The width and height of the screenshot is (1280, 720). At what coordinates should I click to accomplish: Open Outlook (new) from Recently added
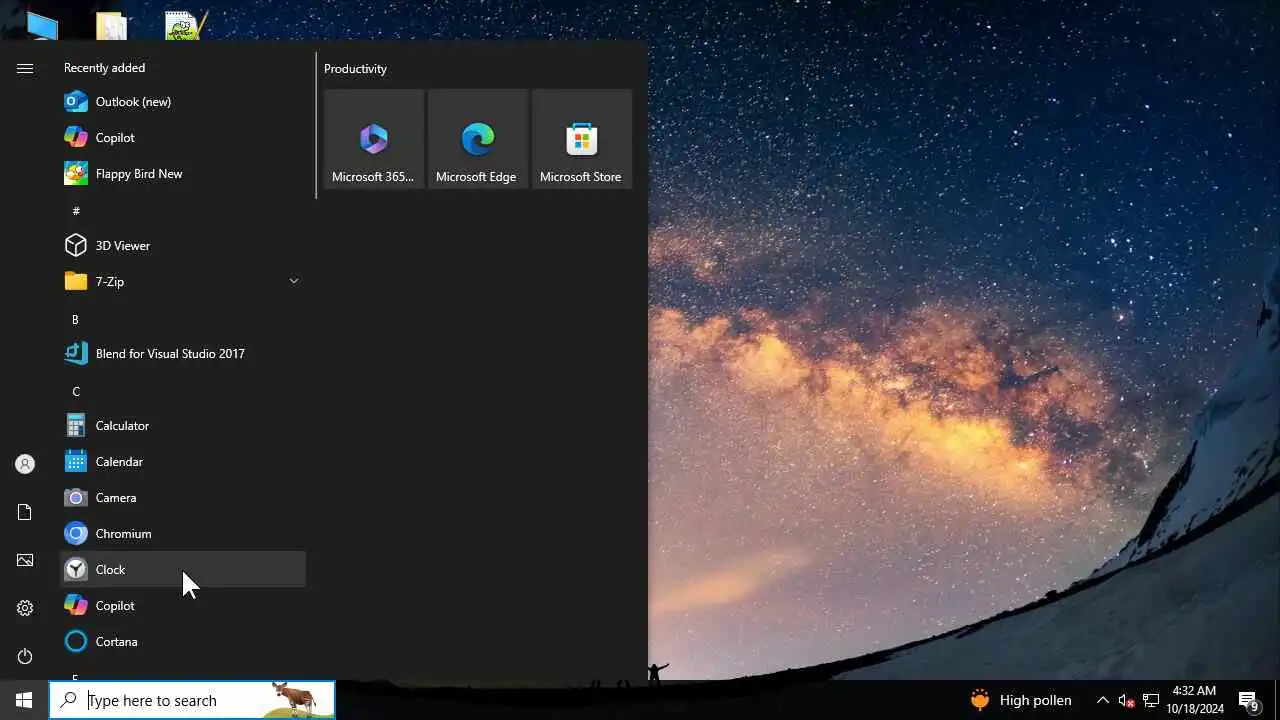tap(183, 102)
